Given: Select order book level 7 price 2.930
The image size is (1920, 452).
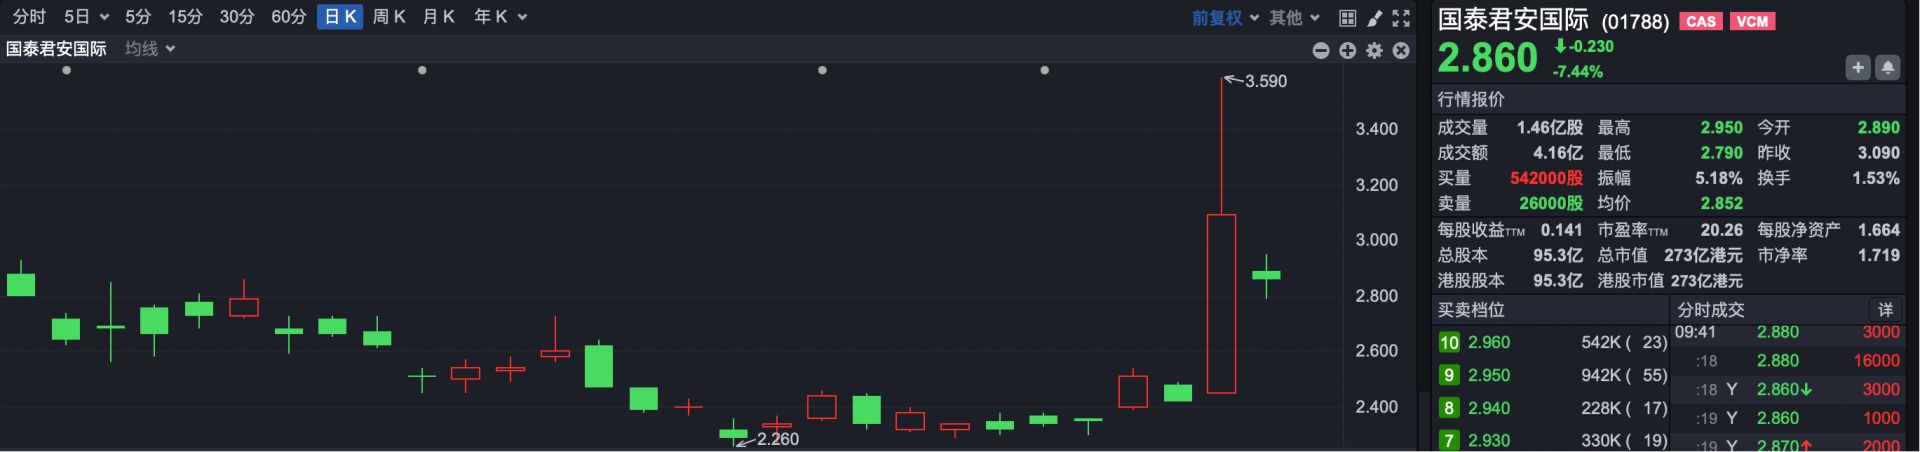Looking at the screenshot, I should 1489,440.
